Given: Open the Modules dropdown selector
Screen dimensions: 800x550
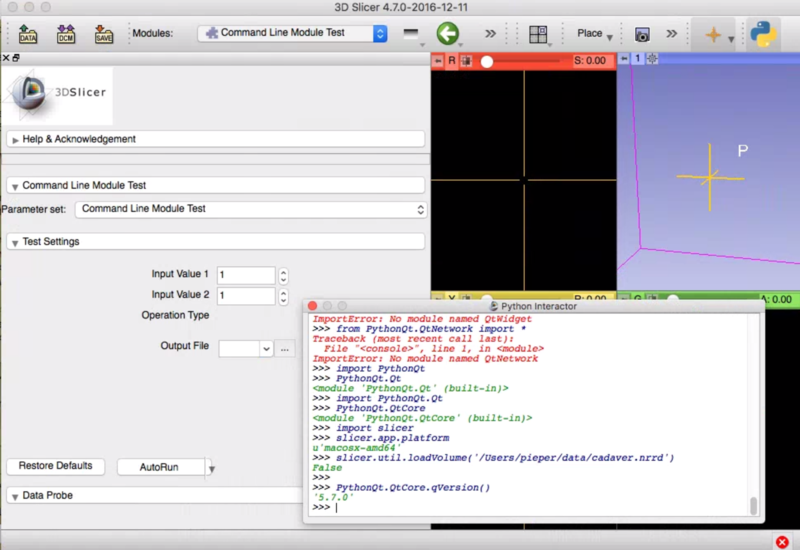Looking at the screenshot, I should pos(292,33).
